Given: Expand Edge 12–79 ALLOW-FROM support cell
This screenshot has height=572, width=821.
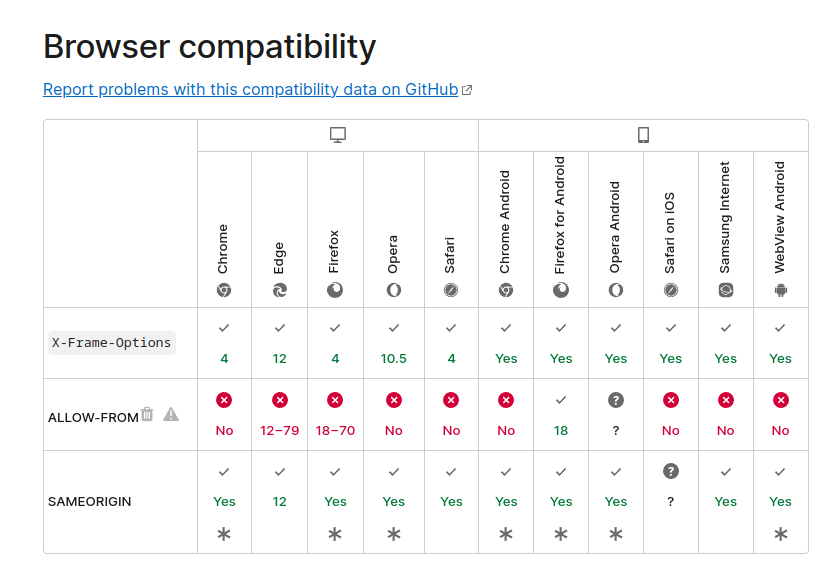Looking at the screenshot, I should pos(280,414).
